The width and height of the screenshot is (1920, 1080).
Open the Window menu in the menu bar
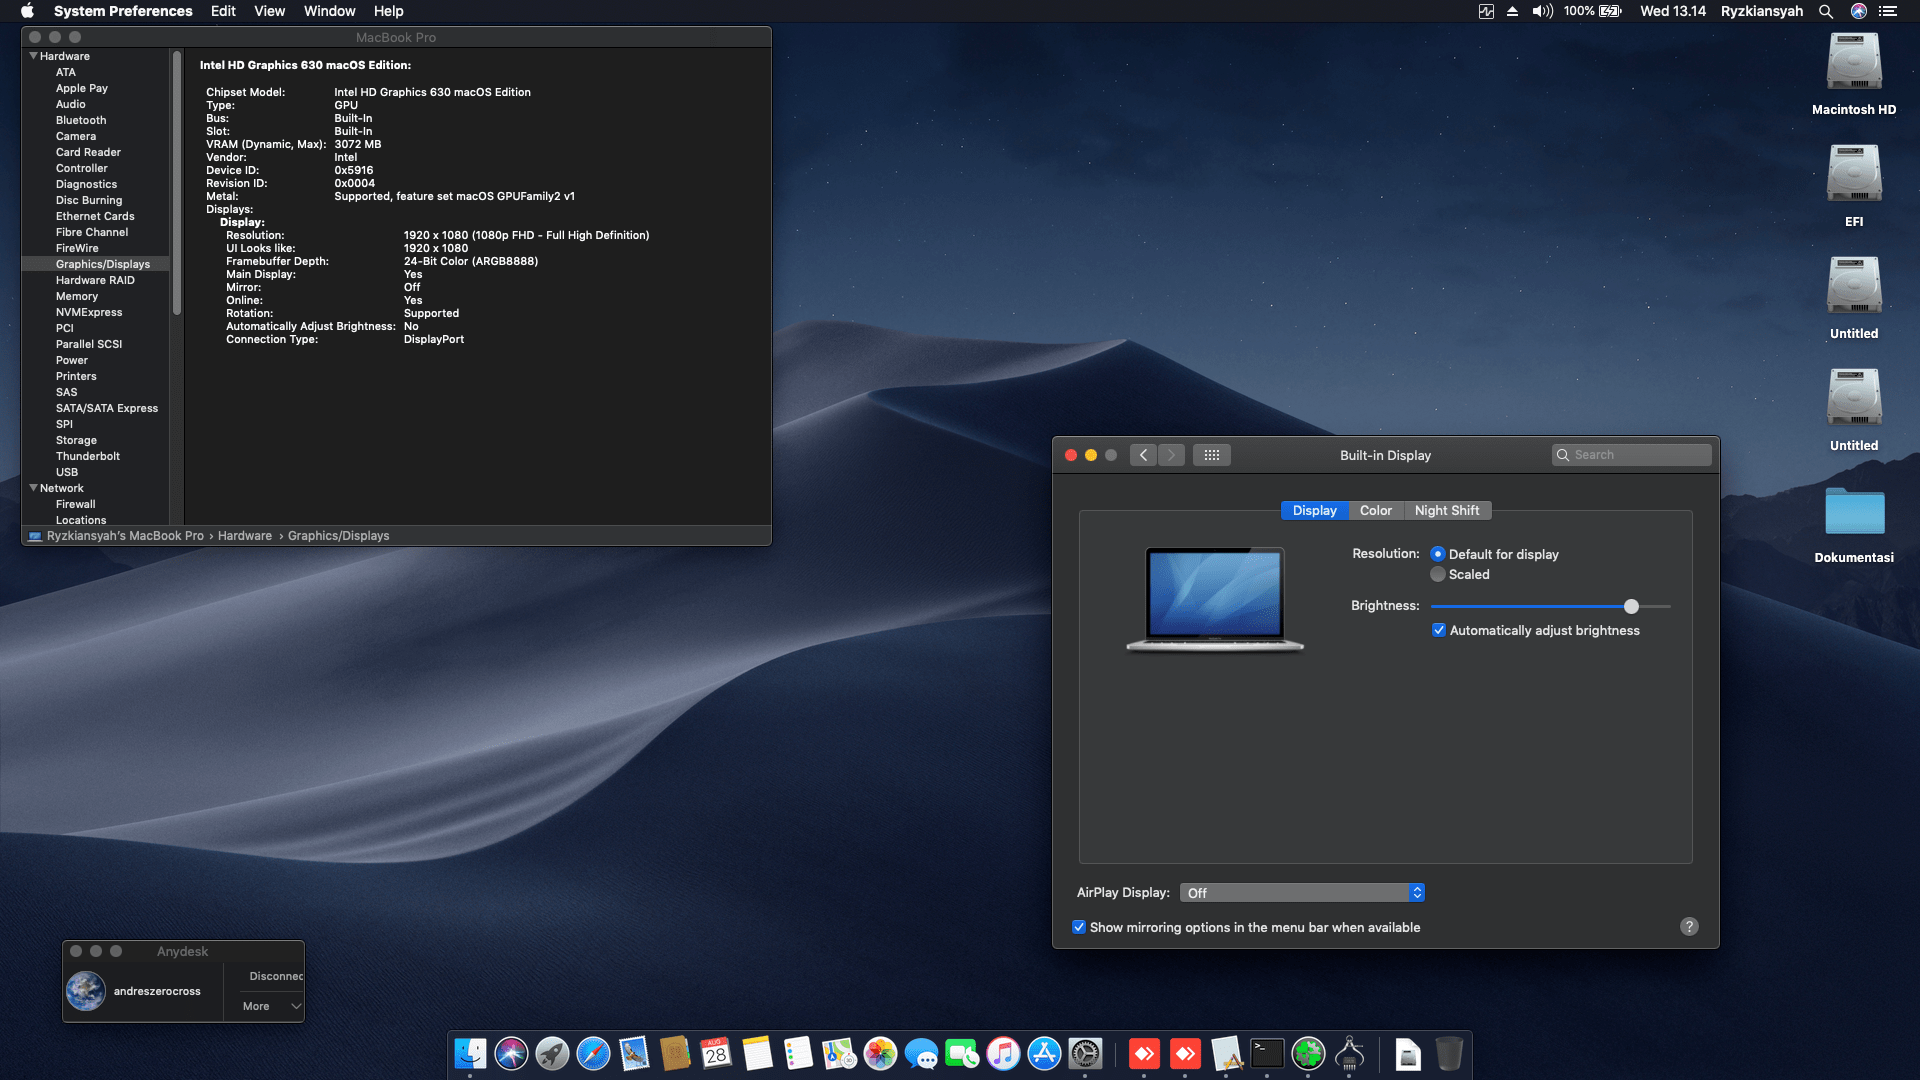[329, 11]
